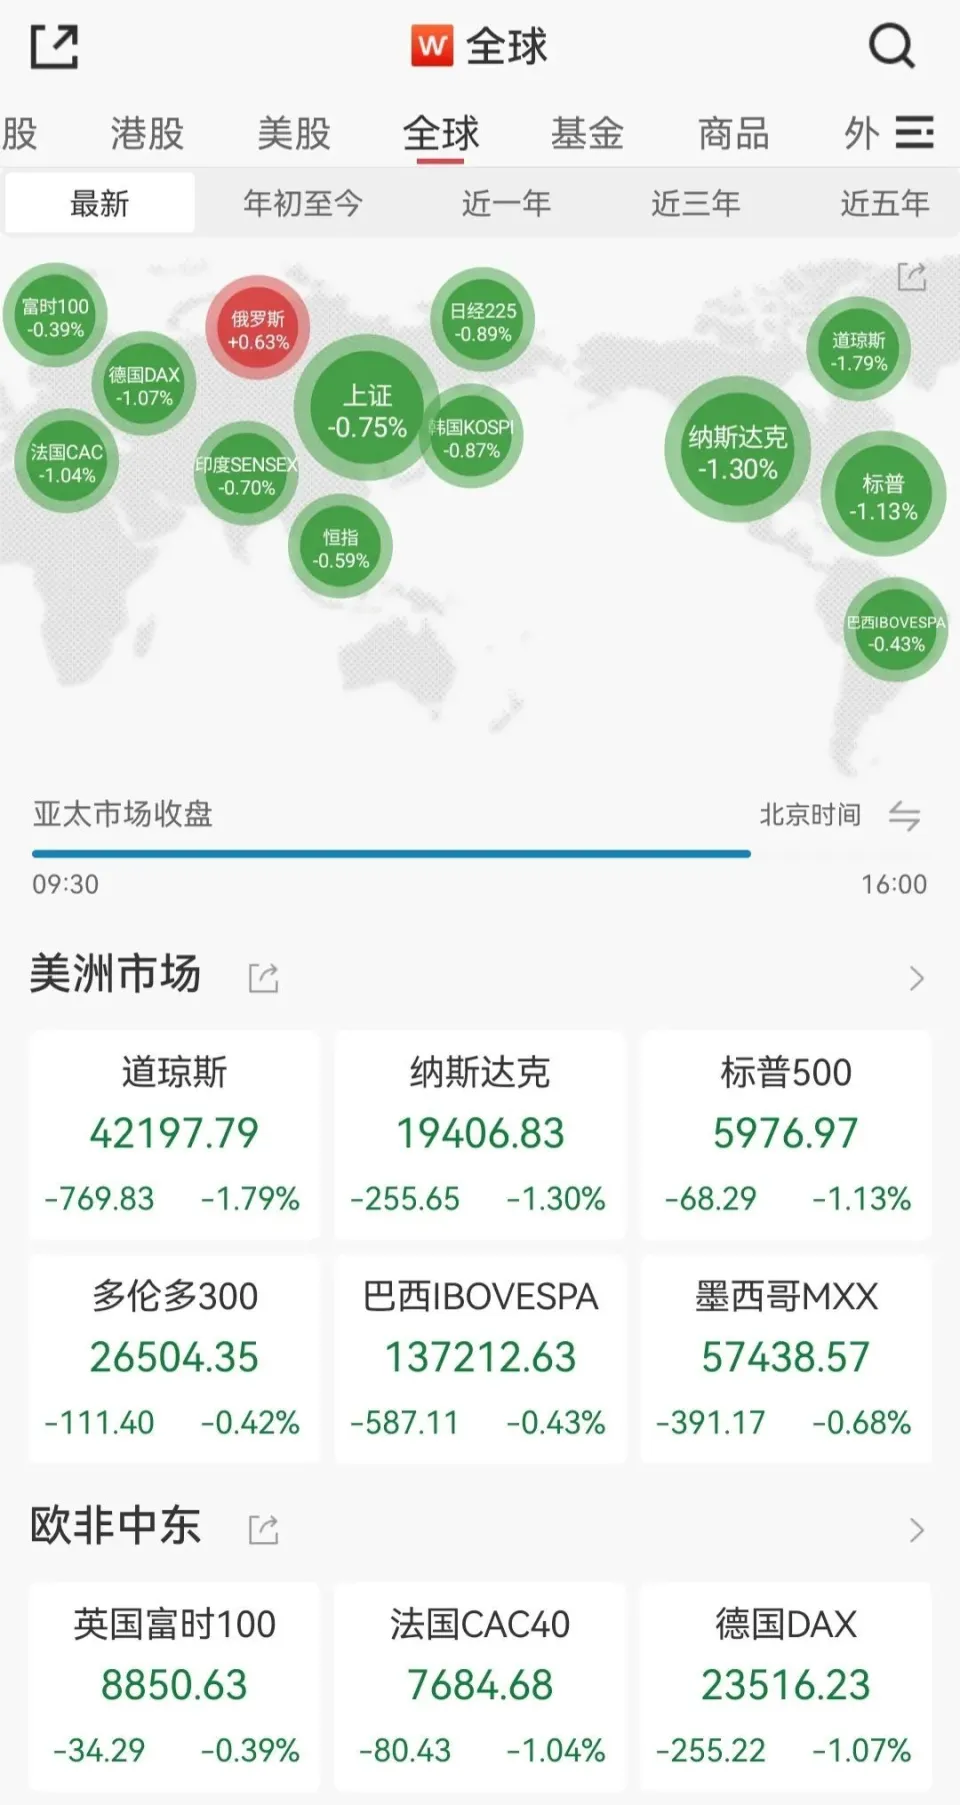Tap the 日经225 -0.89% bubble

point(483,320)
